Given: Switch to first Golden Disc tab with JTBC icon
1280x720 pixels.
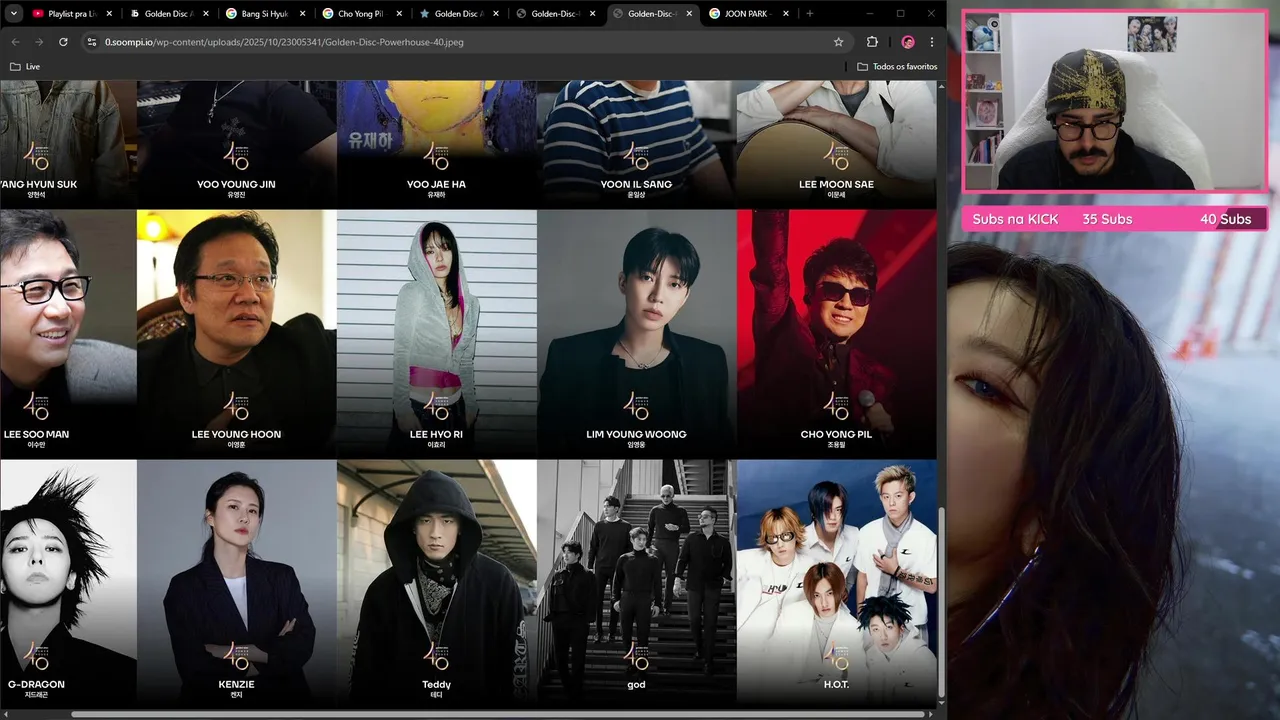Looking at the screenshot, I should pyautogui.click(x=169, y=14).
